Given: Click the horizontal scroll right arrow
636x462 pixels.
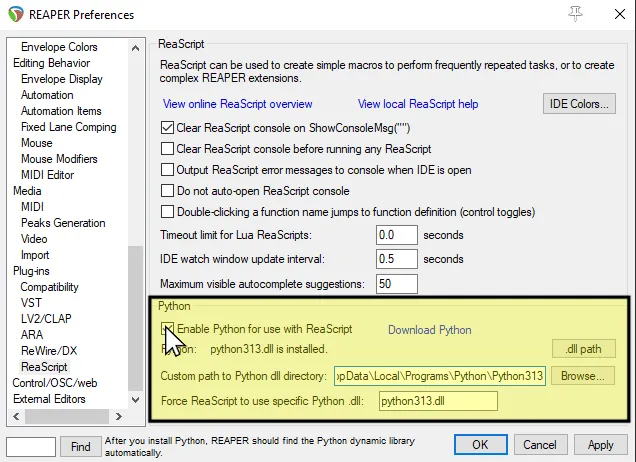Looking at the screenshot, I should [x=118, y=416].
